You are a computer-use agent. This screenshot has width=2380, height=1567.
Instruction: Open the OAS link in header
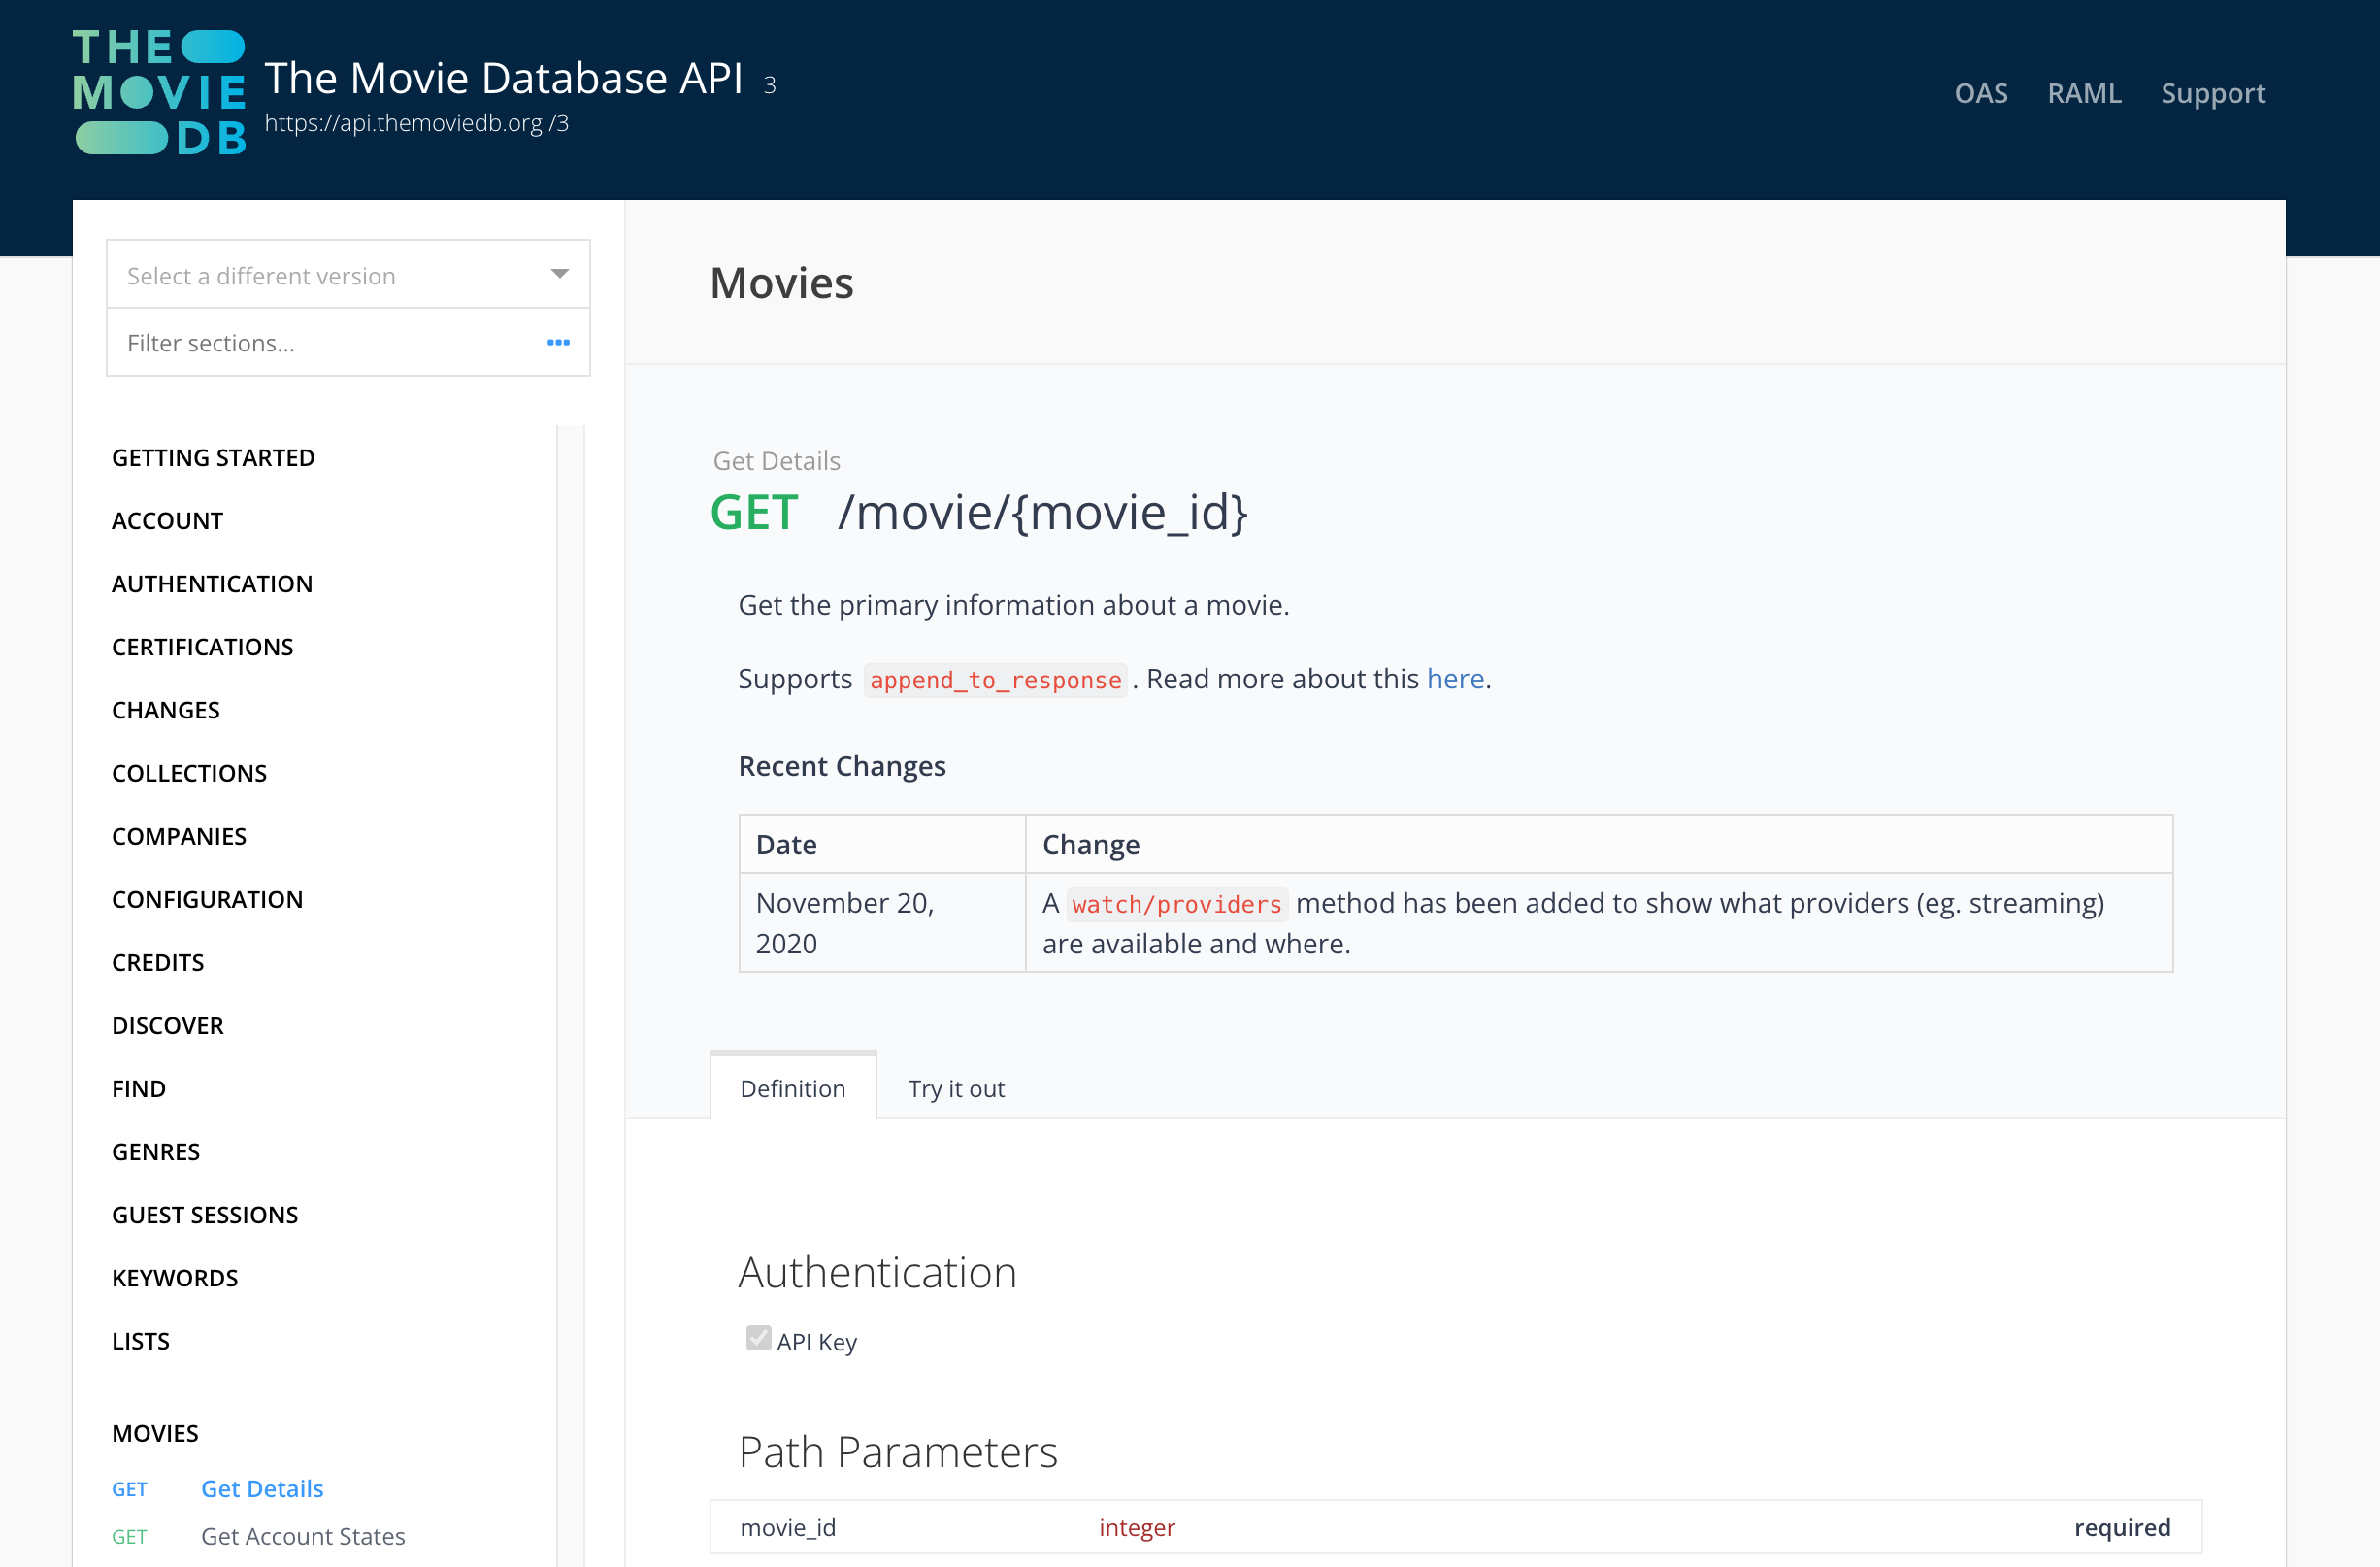1981,93
